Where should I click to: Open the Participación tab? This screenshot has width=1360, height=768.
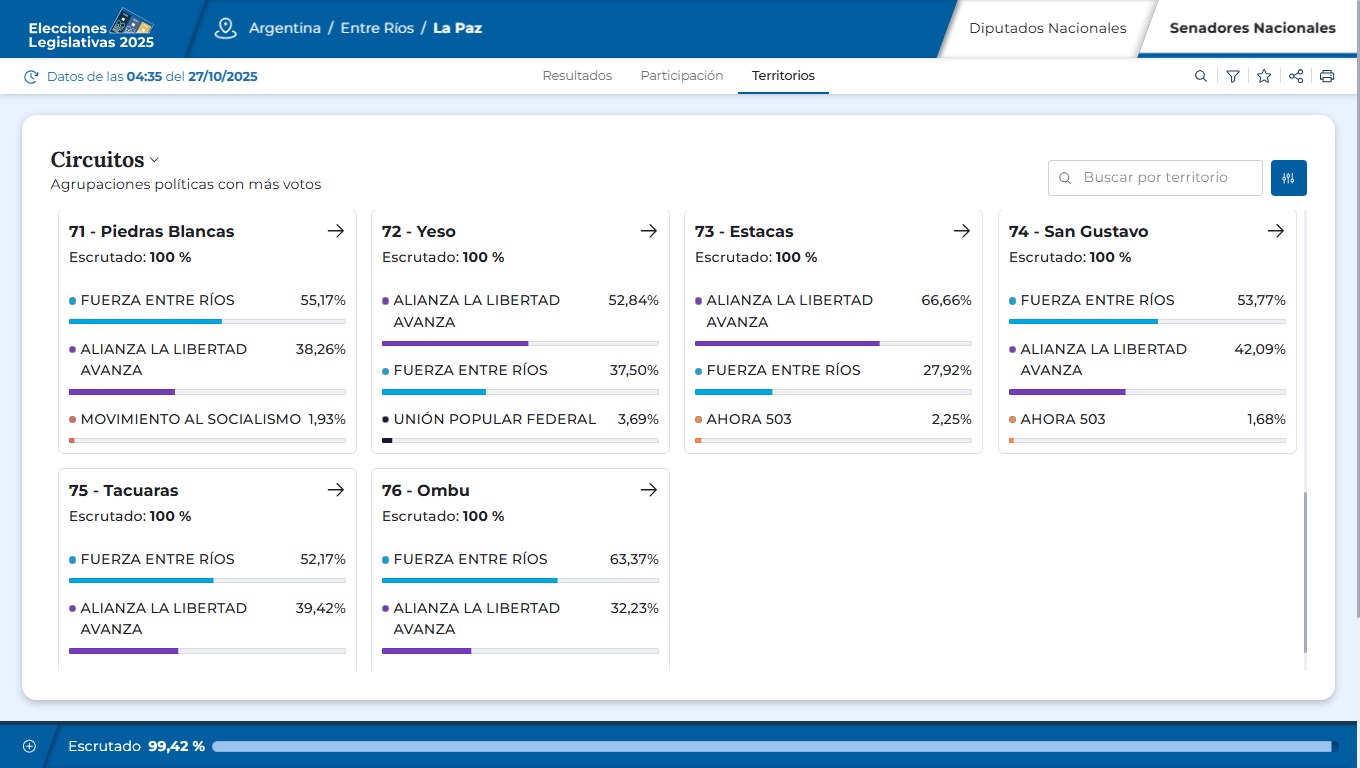coord(682,76)
